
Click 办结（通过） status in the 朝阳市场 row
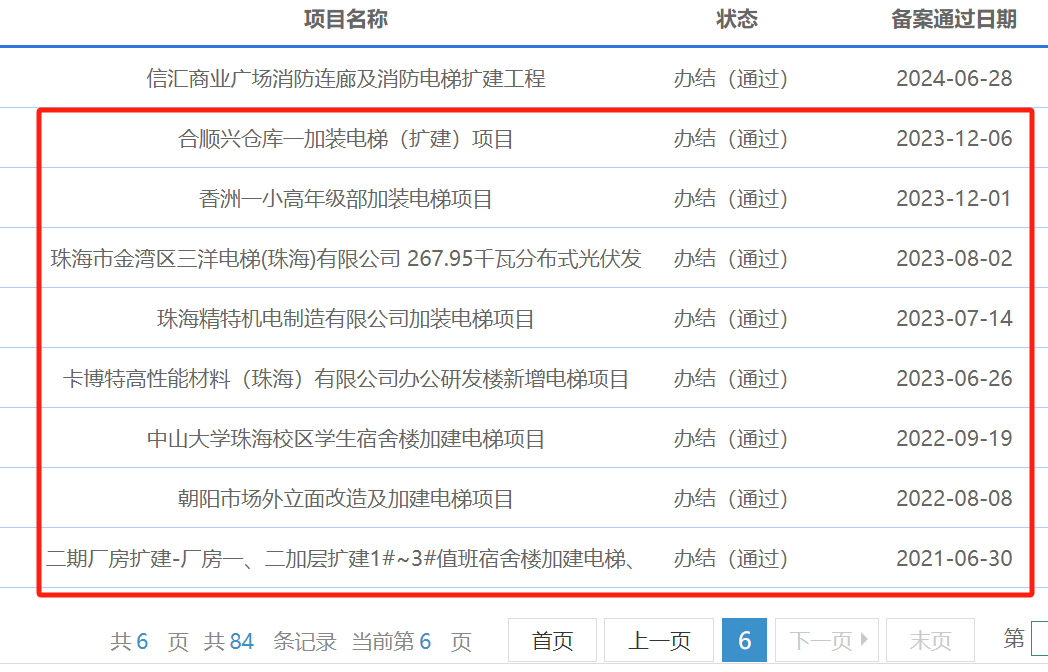click(x=731, y=499)
